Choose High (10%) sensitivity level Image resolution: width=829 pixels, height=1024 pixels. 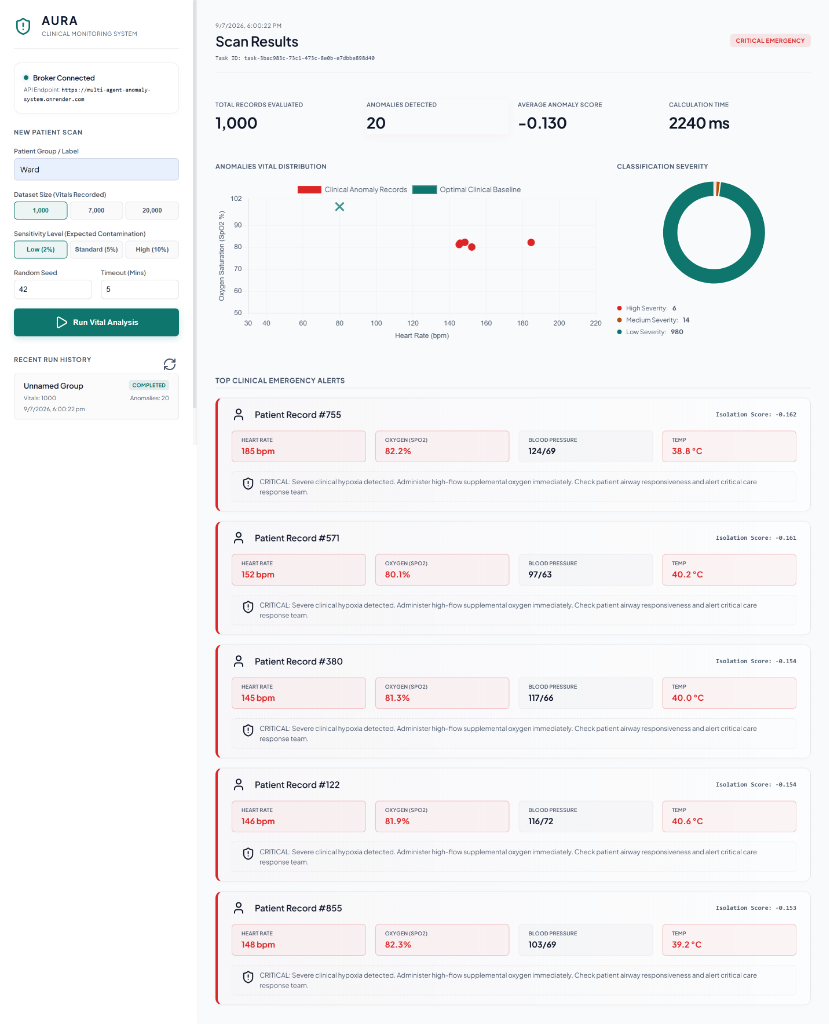(152, 249)
